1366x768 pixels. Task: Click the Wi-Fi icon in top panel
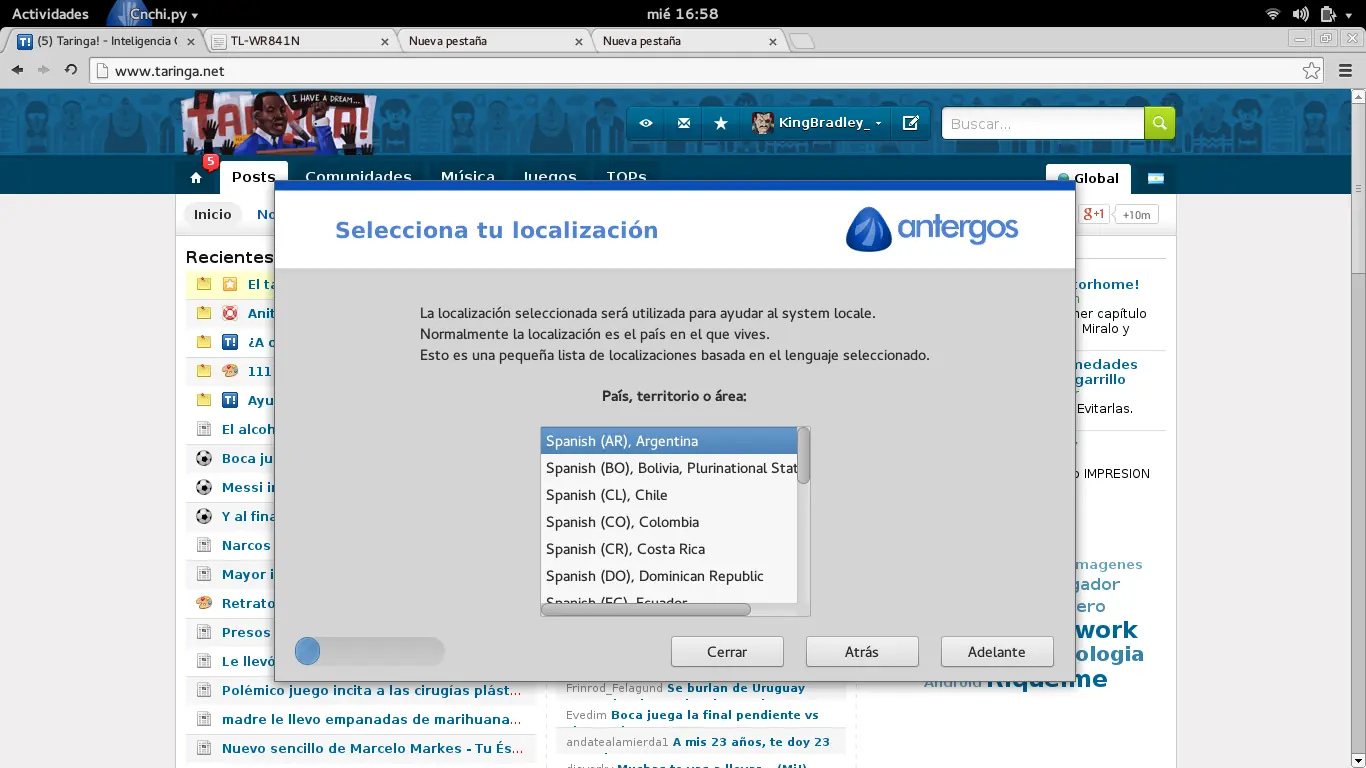coord(1273,14)
